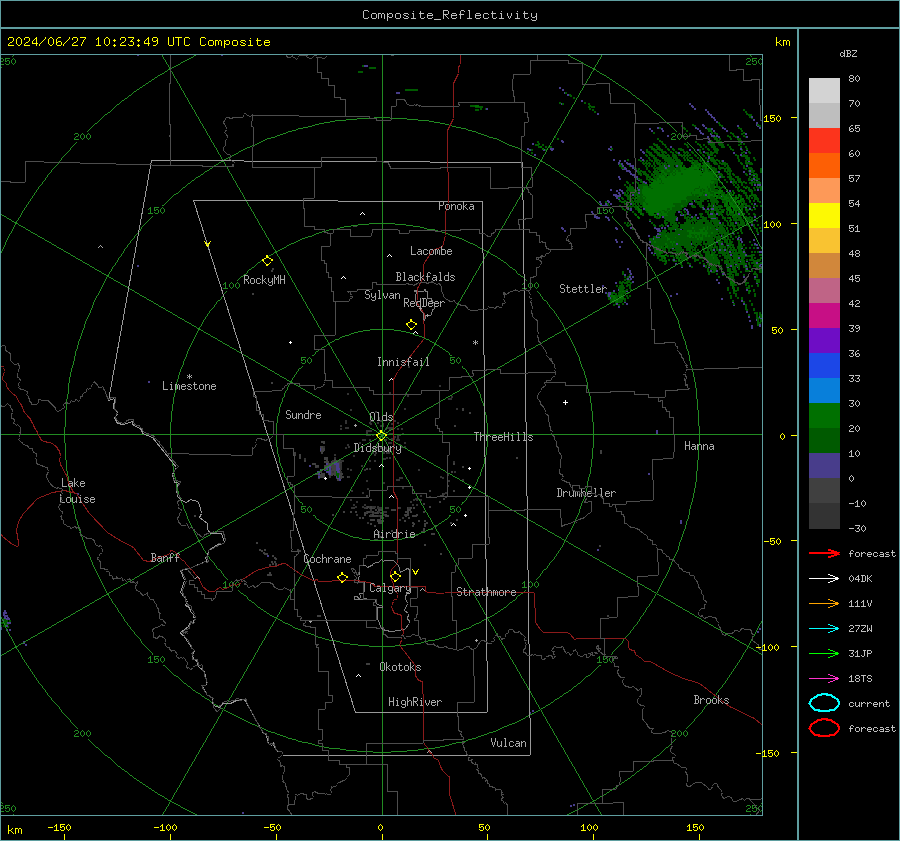Click the Innisfail label
The width and height of the screenshot is (900, 841).
(x=403, y=362)
